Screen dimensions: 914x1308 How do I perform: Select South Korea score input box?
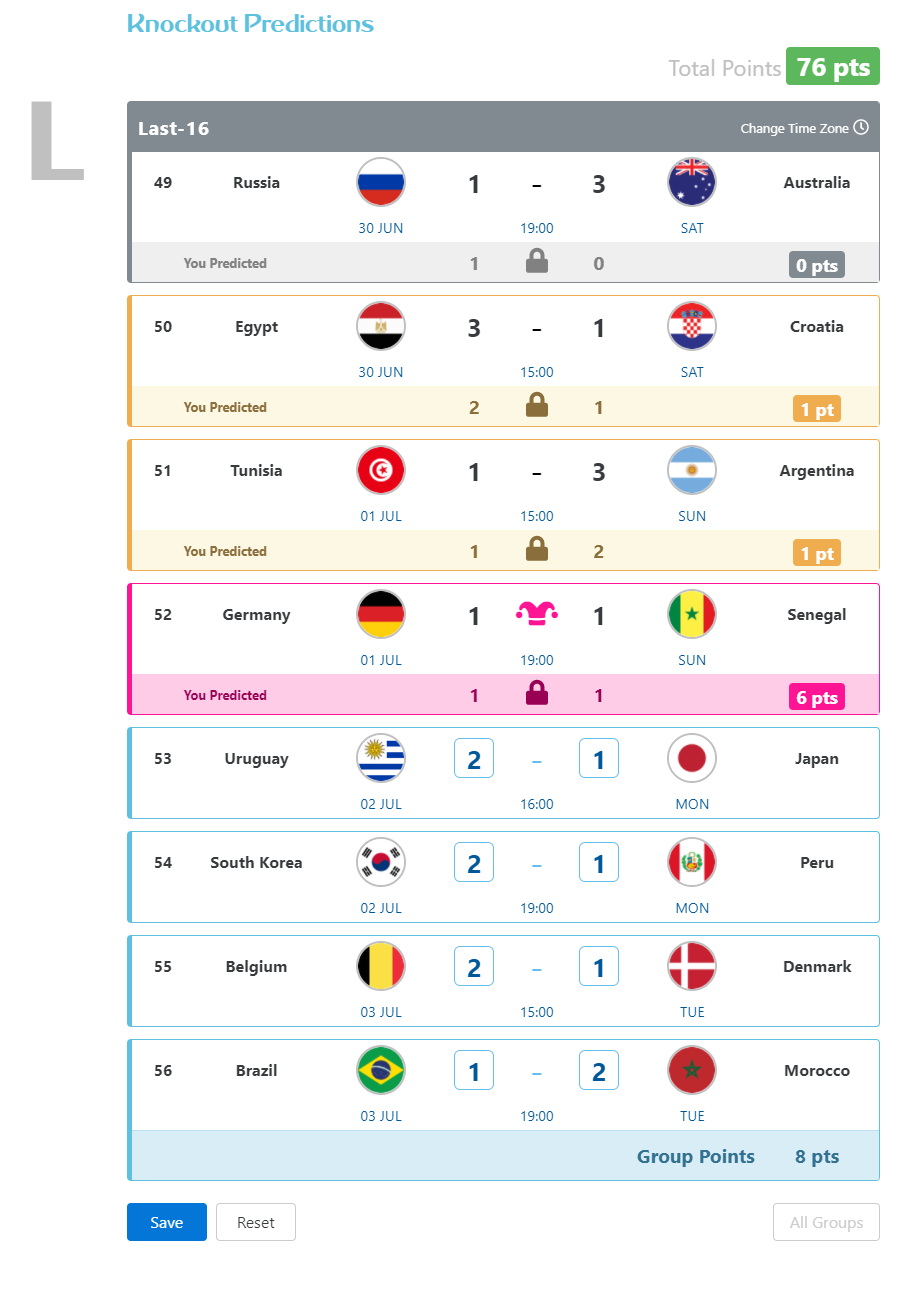coord(474,862)
